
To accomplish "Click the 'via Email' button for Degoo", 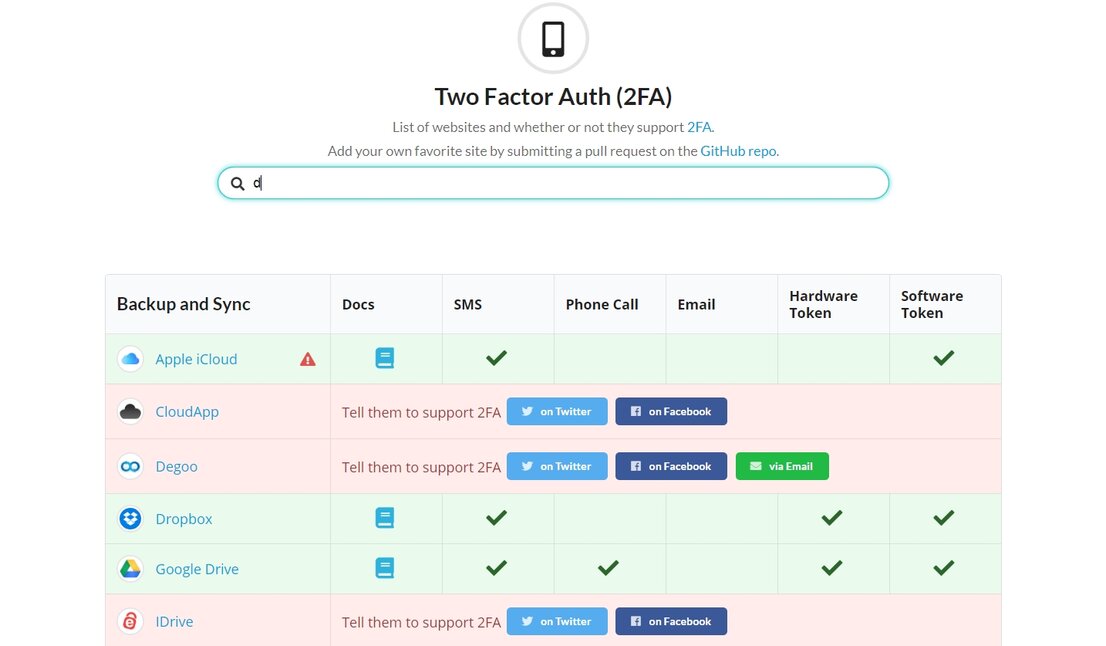I will pyautogui.click(x=782, y=466).
